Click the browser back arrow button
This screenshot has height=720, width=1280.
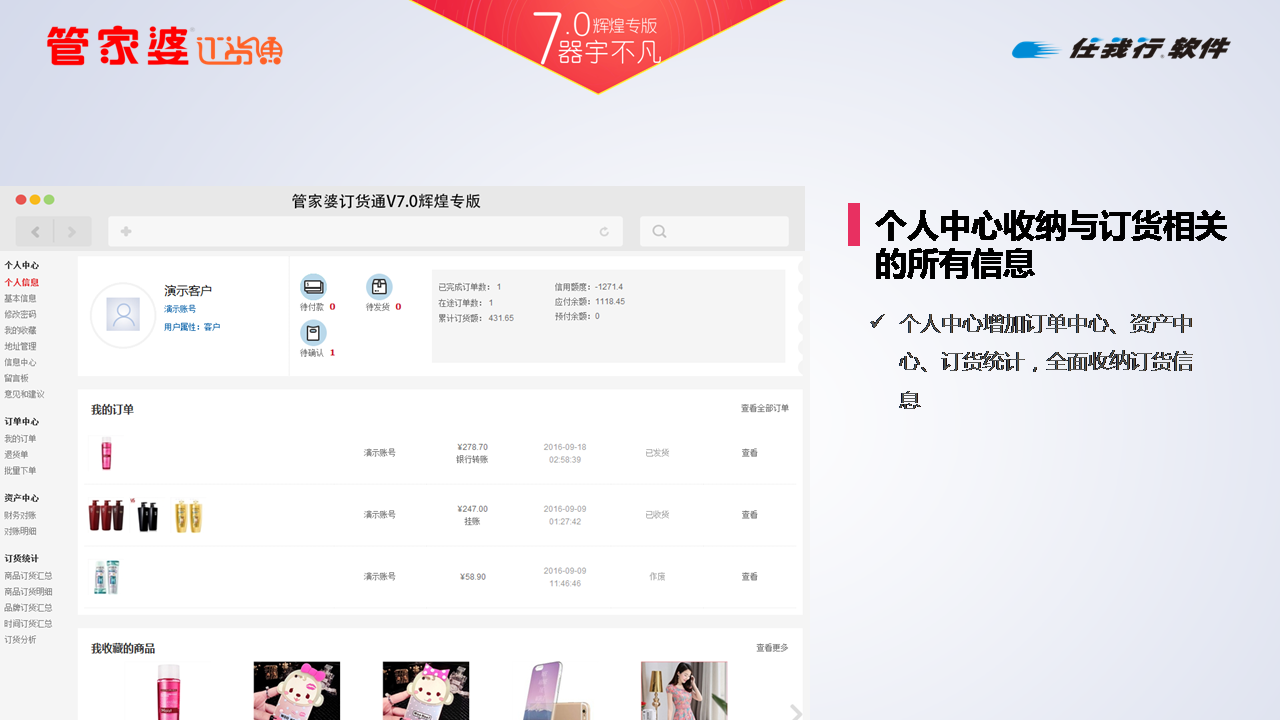36,232
